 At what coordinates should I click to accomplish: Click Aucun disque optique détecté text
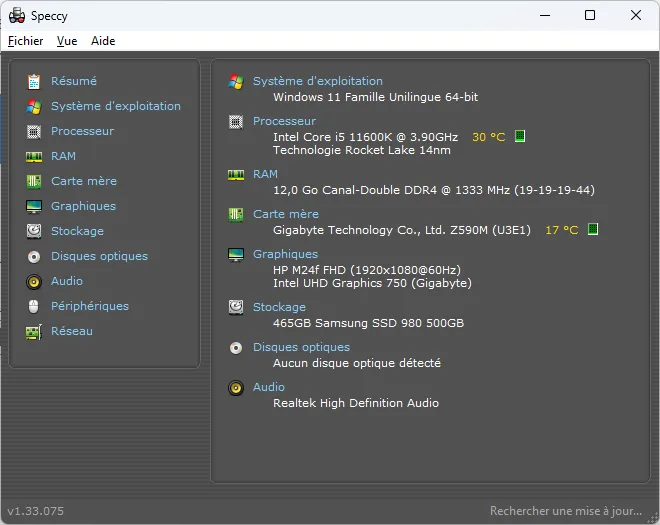(357, 363)
